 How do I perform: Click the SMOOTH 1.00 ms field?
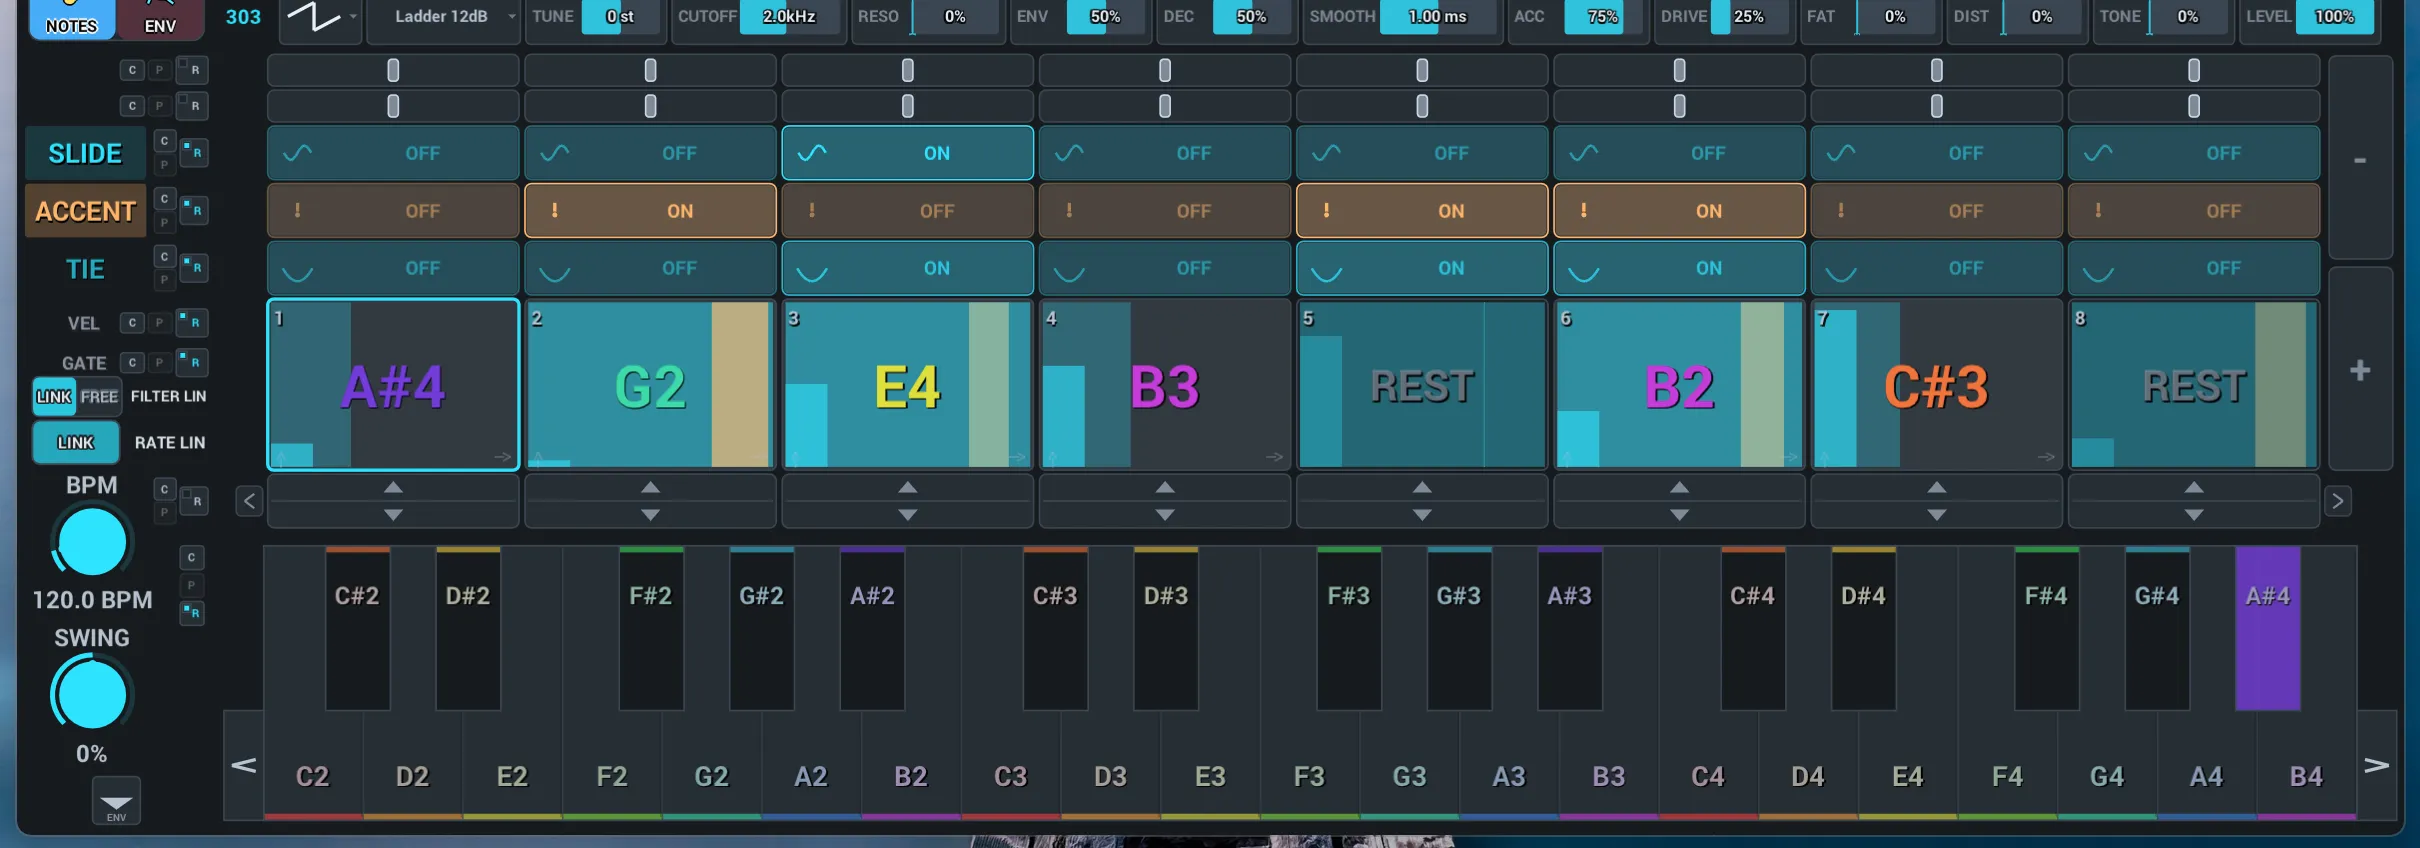click(x=1438, y=17)
